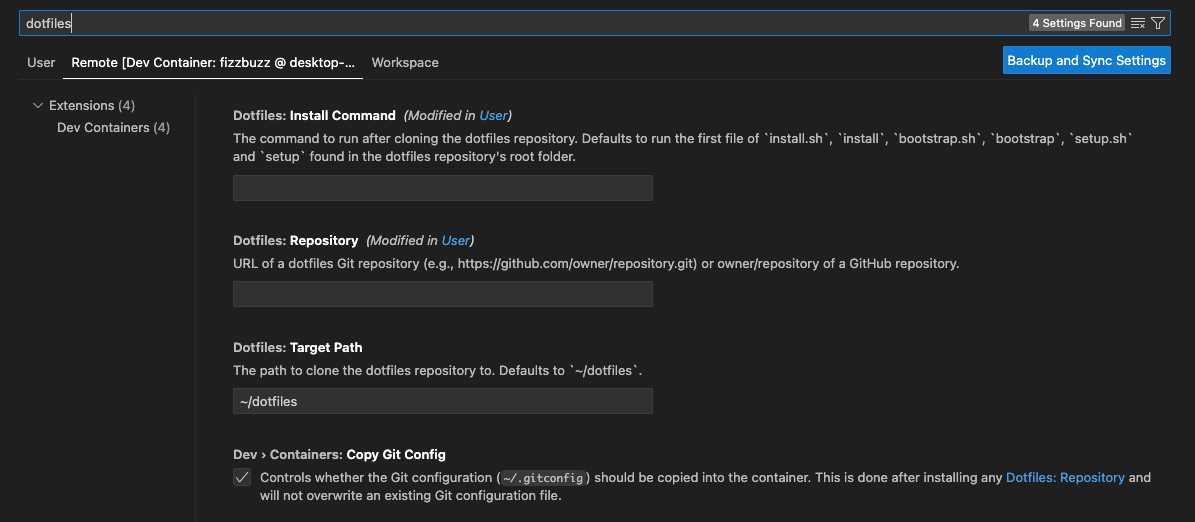
Task: Switch to the User settings tab
Action: point(41,62)
